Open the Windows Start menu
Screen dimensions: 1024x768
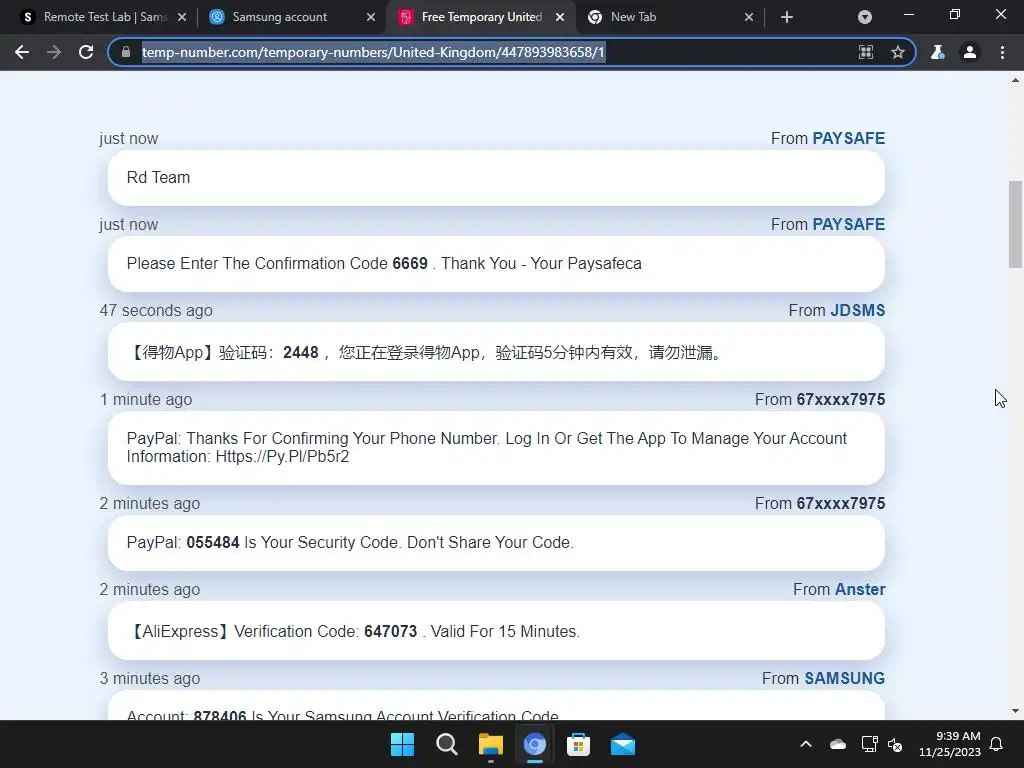pyautogui.click(x=402, y=744)
